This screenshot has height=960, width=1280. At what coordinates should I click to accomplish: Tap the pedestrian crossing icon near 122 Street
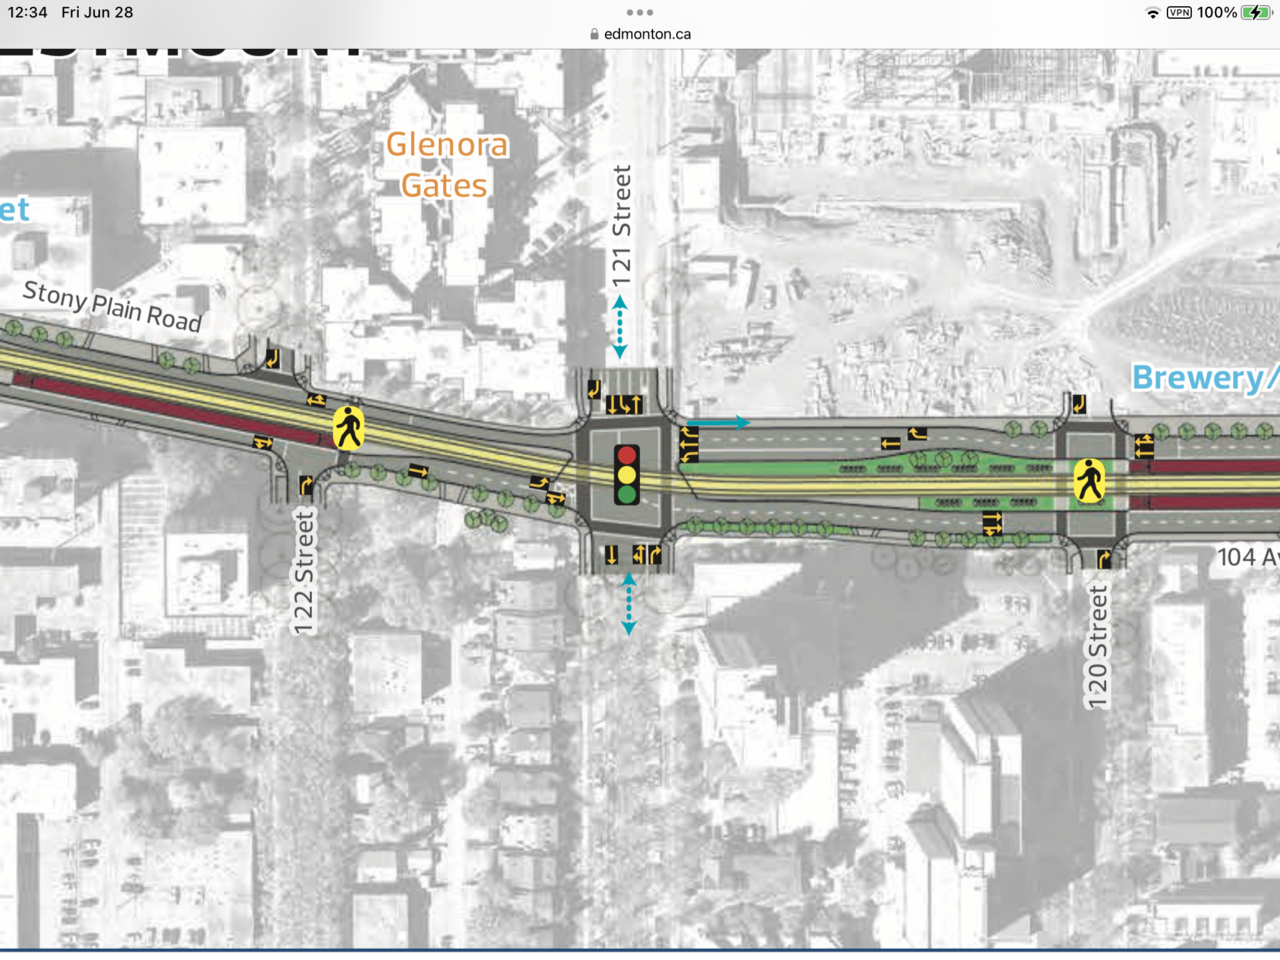(x=348, y=428)
